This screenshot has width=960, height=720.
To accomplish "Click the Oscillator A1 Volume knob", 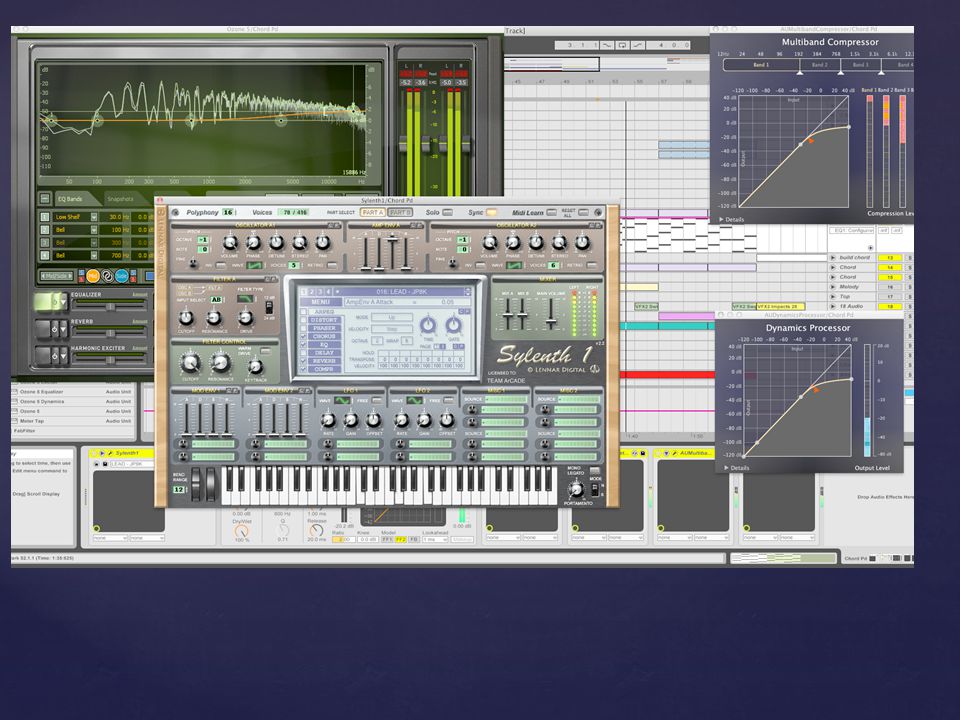I will coord(230,243).
